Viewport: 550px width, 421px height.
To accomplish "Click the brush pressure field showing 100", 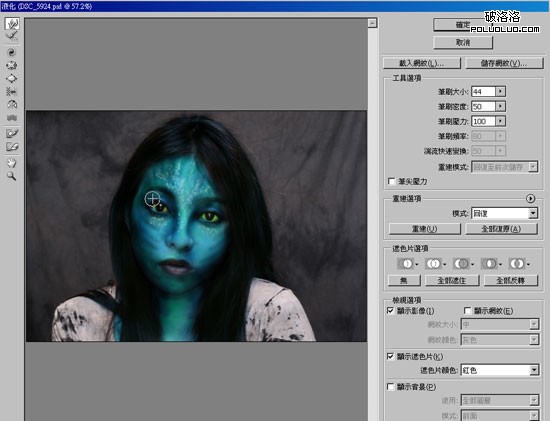I will (483, 121).
